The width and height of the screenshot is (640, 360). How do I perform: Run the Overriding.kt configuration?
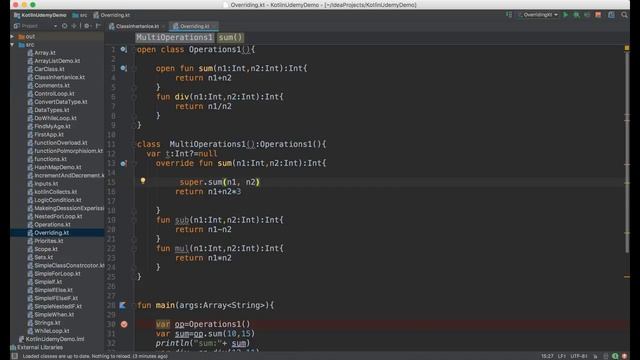click(x=565, y=15)
